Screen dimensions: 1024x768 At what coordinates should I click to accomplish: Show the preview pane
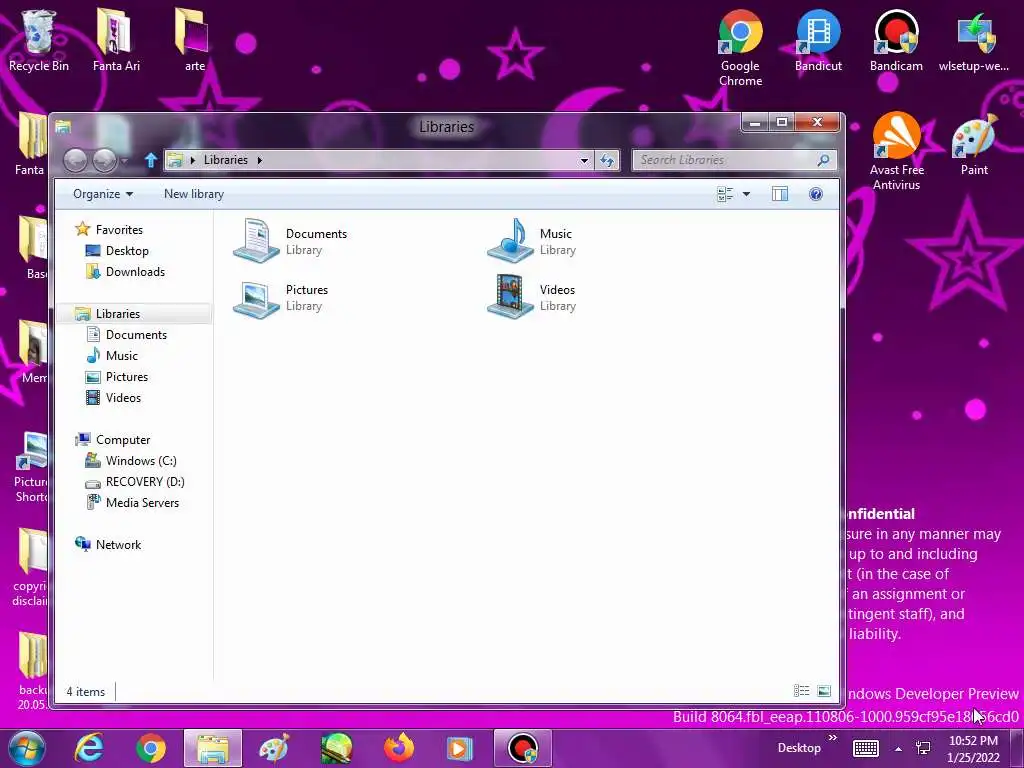pos(780,194)
